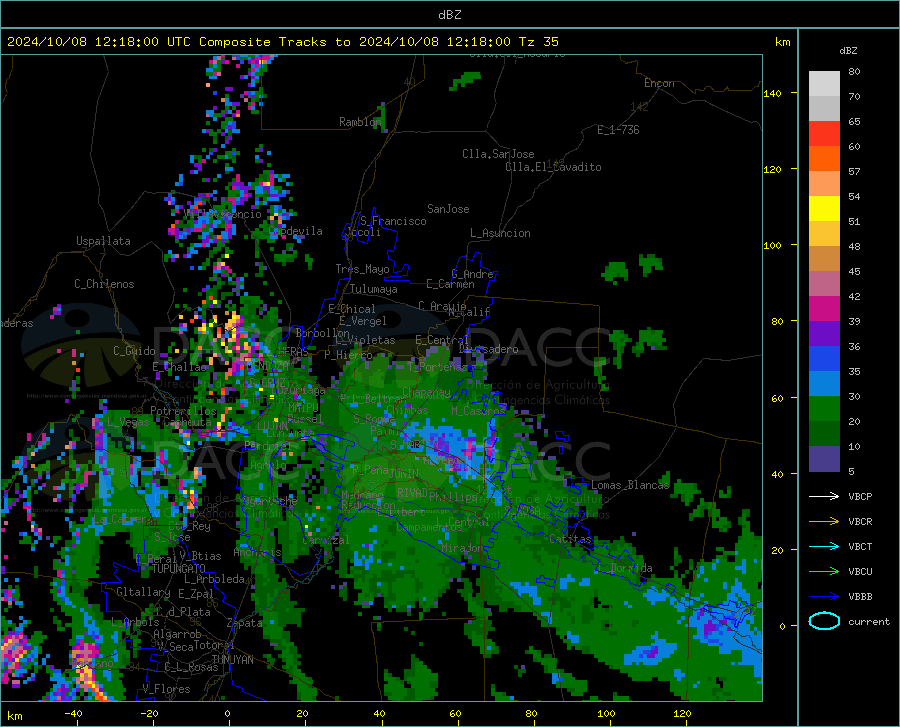This screenshot has height=727, width=900.
Task: Click the 'Lomas_Blancas' map label
Action: tap(630, 485)
